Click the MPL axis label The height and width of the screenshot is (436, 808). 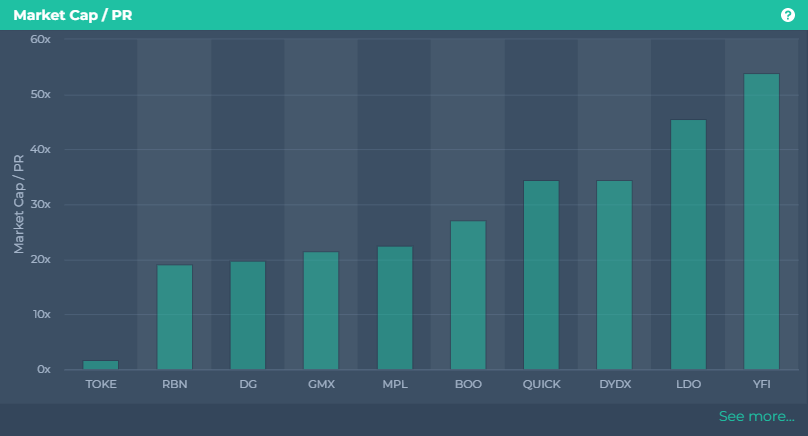click(x=395, y=384)
